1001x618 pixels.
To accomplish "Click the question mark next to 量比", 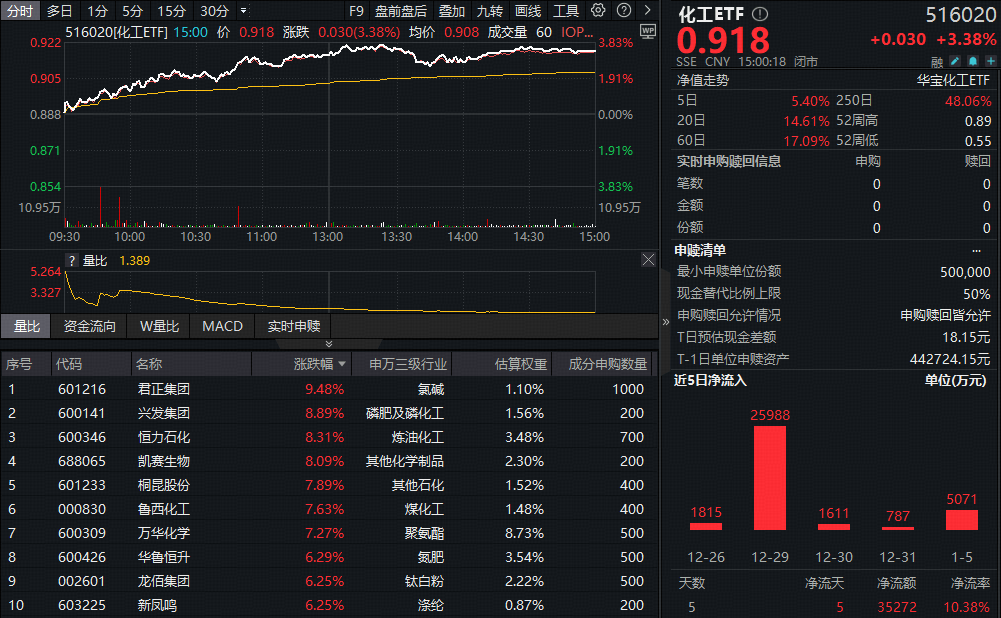I will [71, 260].
